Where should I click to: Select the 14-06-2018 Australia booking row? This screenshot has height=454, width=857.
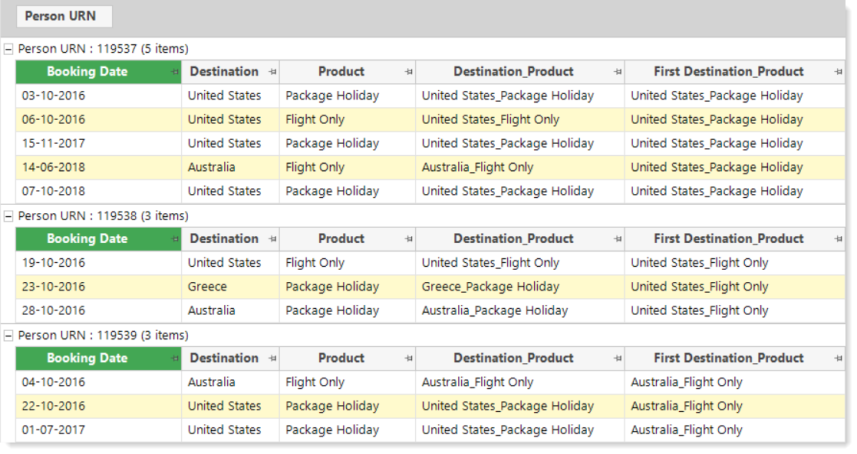pyautogui.click(x=430, y=168)
